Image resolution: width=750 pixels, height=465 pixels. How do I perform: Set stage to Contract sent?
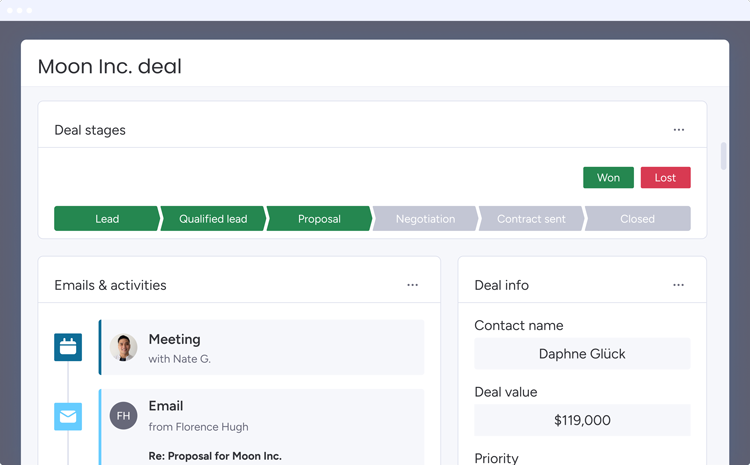click(x=531, y=219)
